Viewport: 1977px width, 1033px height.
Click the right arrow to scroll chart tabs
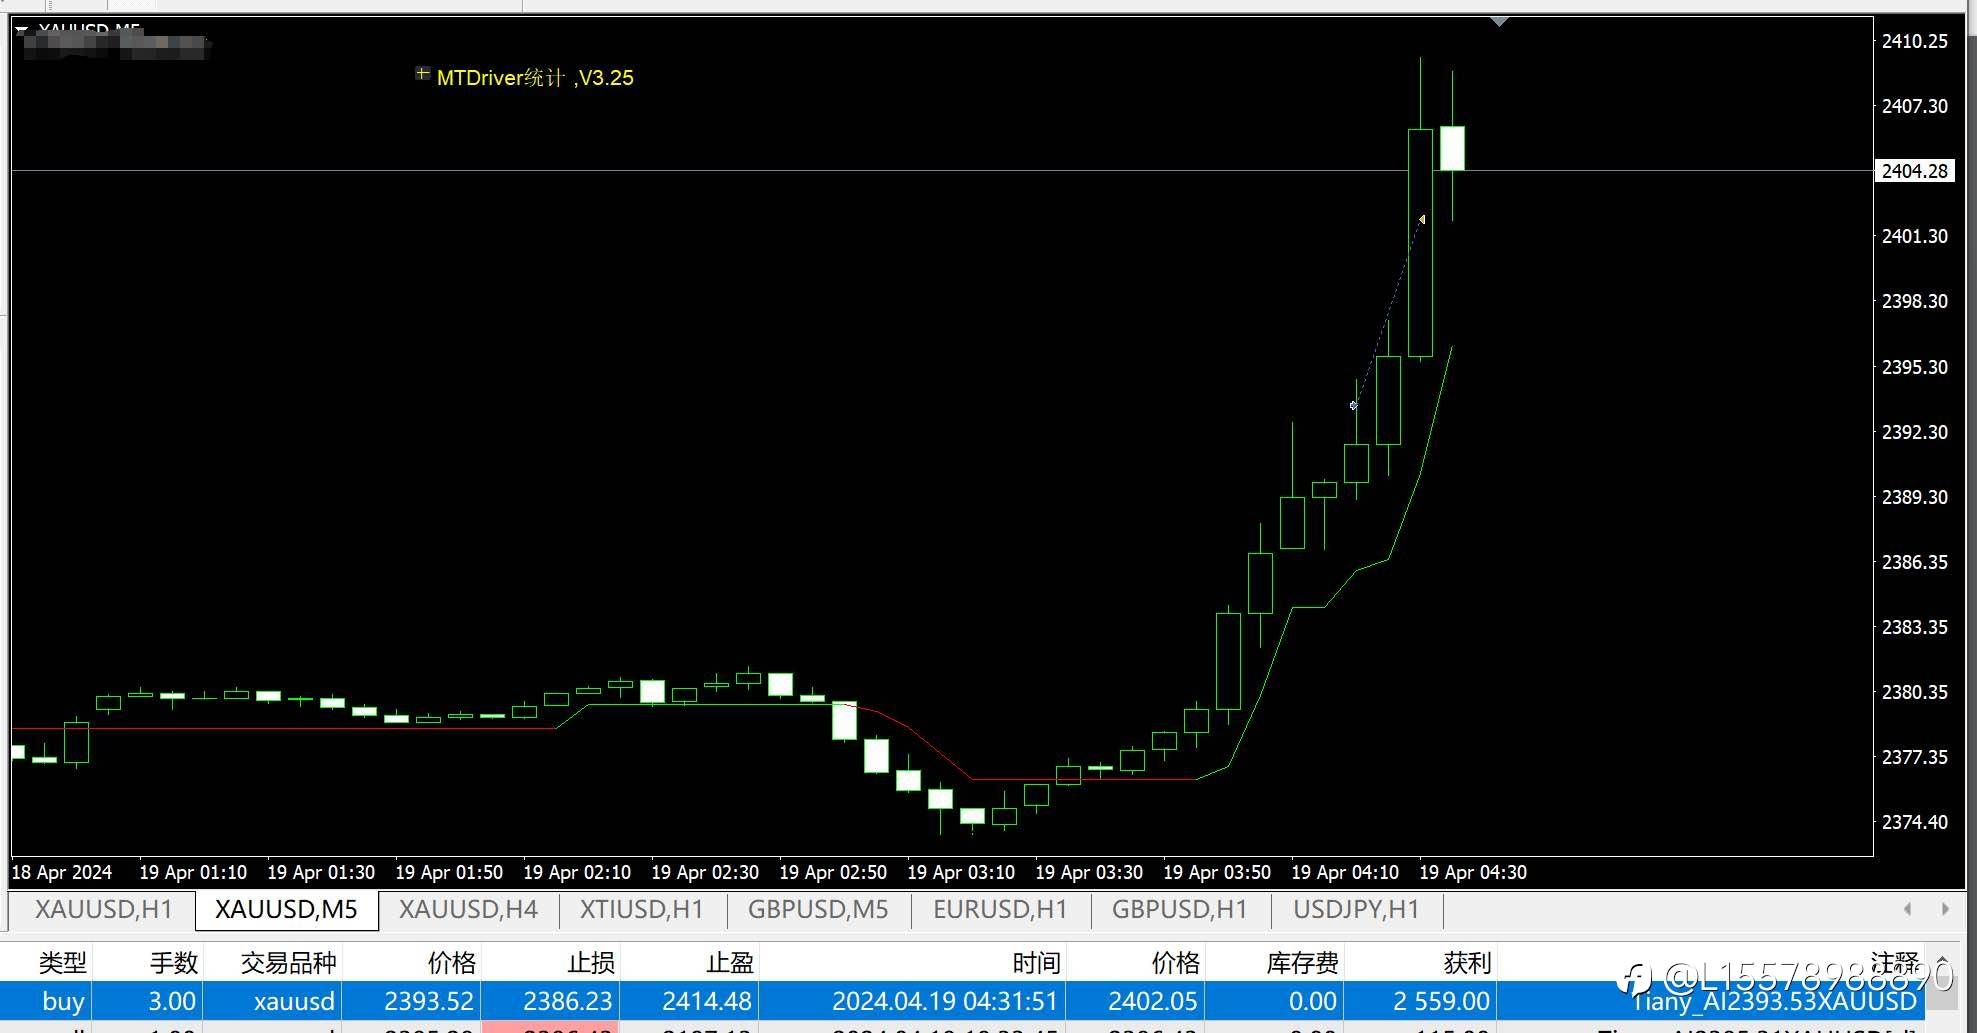[x=1945, y=909]
